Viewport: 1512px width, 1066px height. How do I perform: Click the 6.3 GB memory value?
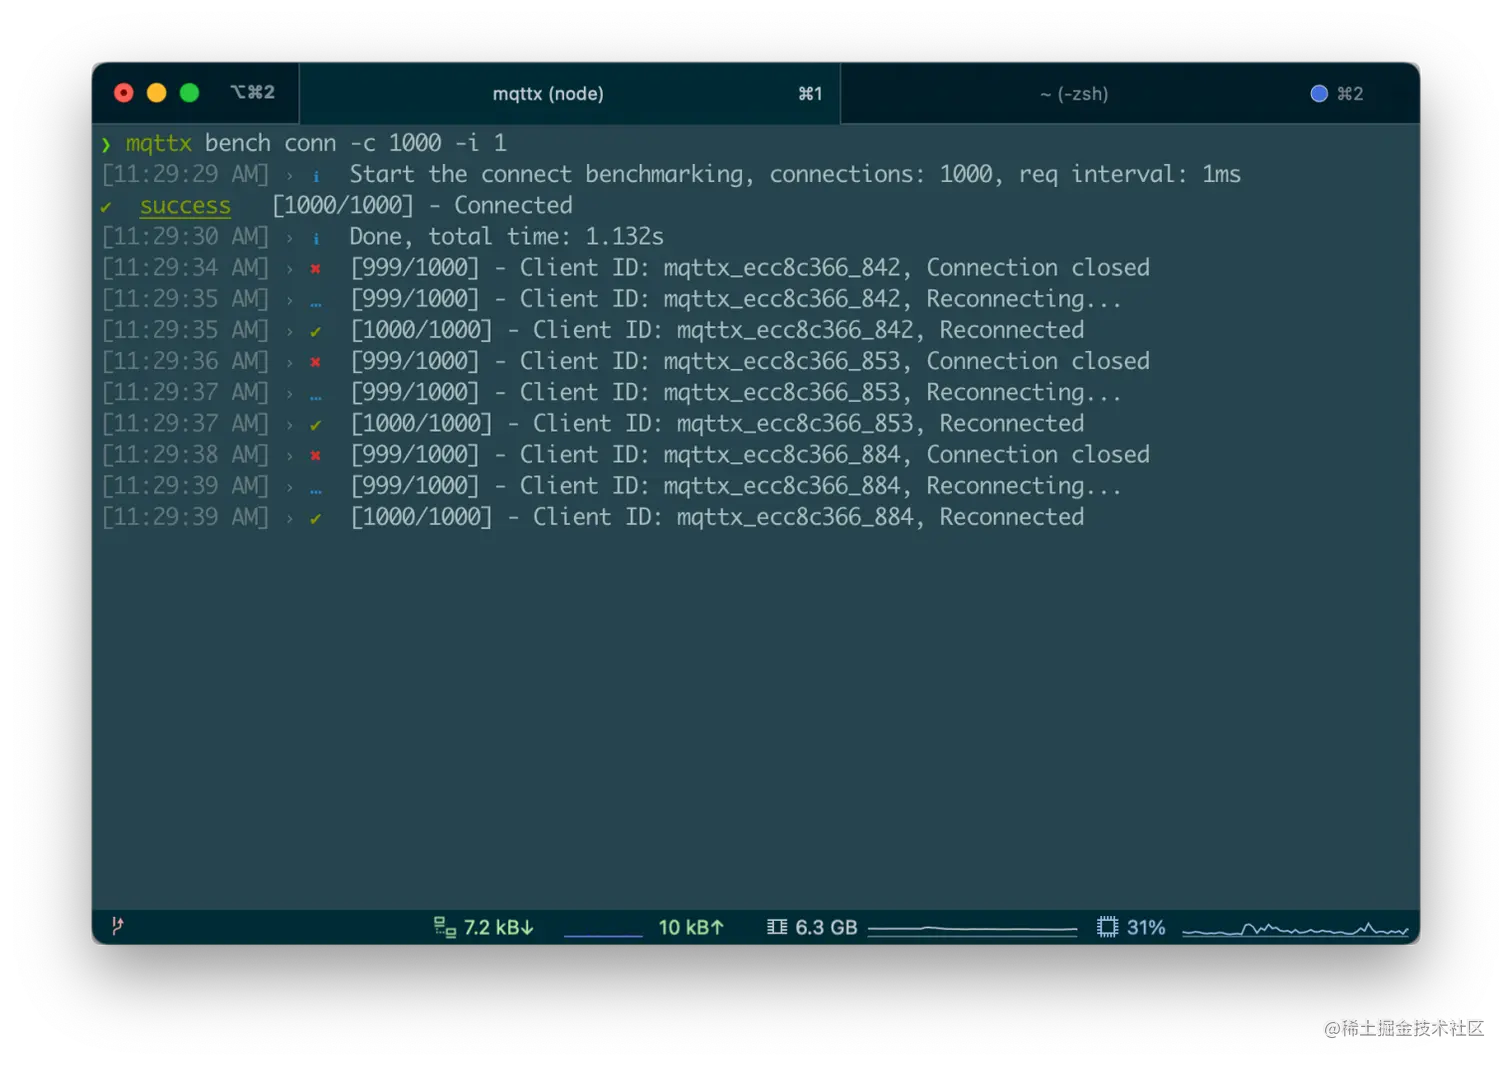(826, 927)
